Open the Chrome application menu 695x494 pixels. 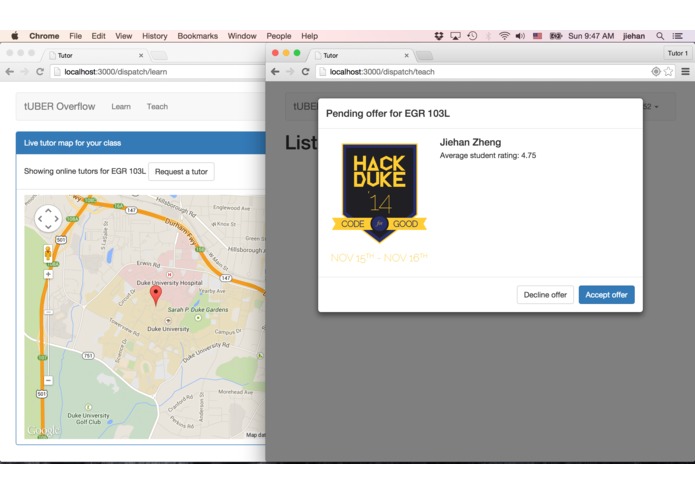(44, 36)
